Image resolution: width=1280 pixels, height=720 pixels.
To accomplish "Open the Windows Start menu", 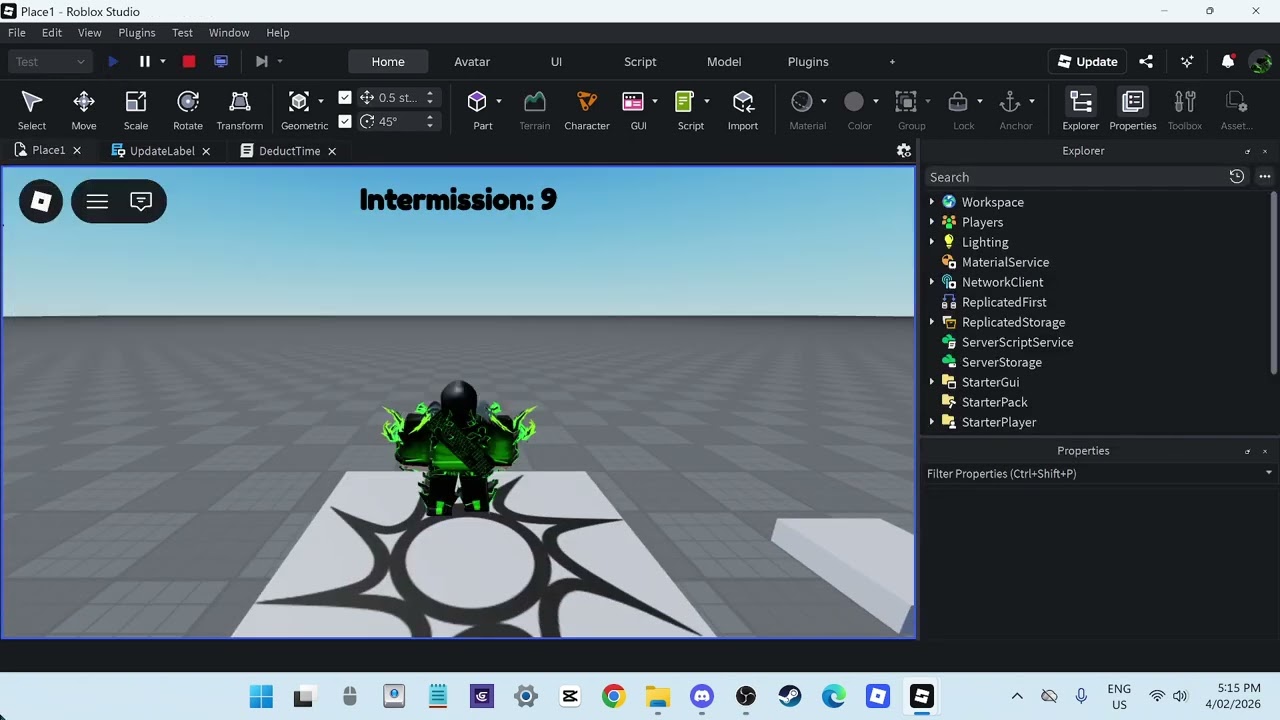I will [x=261, y=696].
